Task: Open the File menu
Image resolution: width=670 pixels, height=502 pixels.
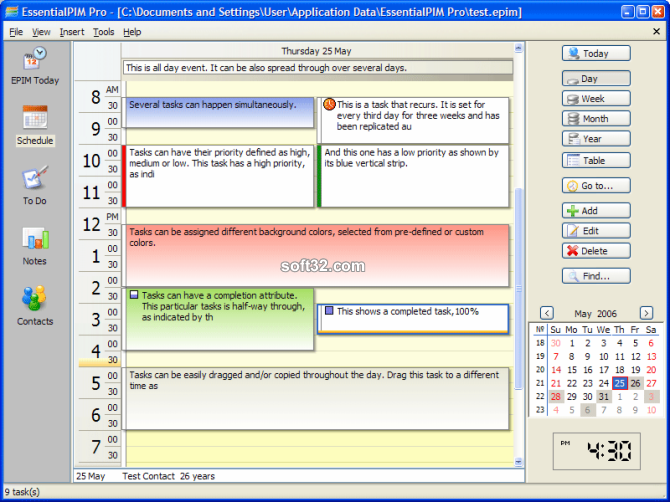Action: (x=16, y=32)
